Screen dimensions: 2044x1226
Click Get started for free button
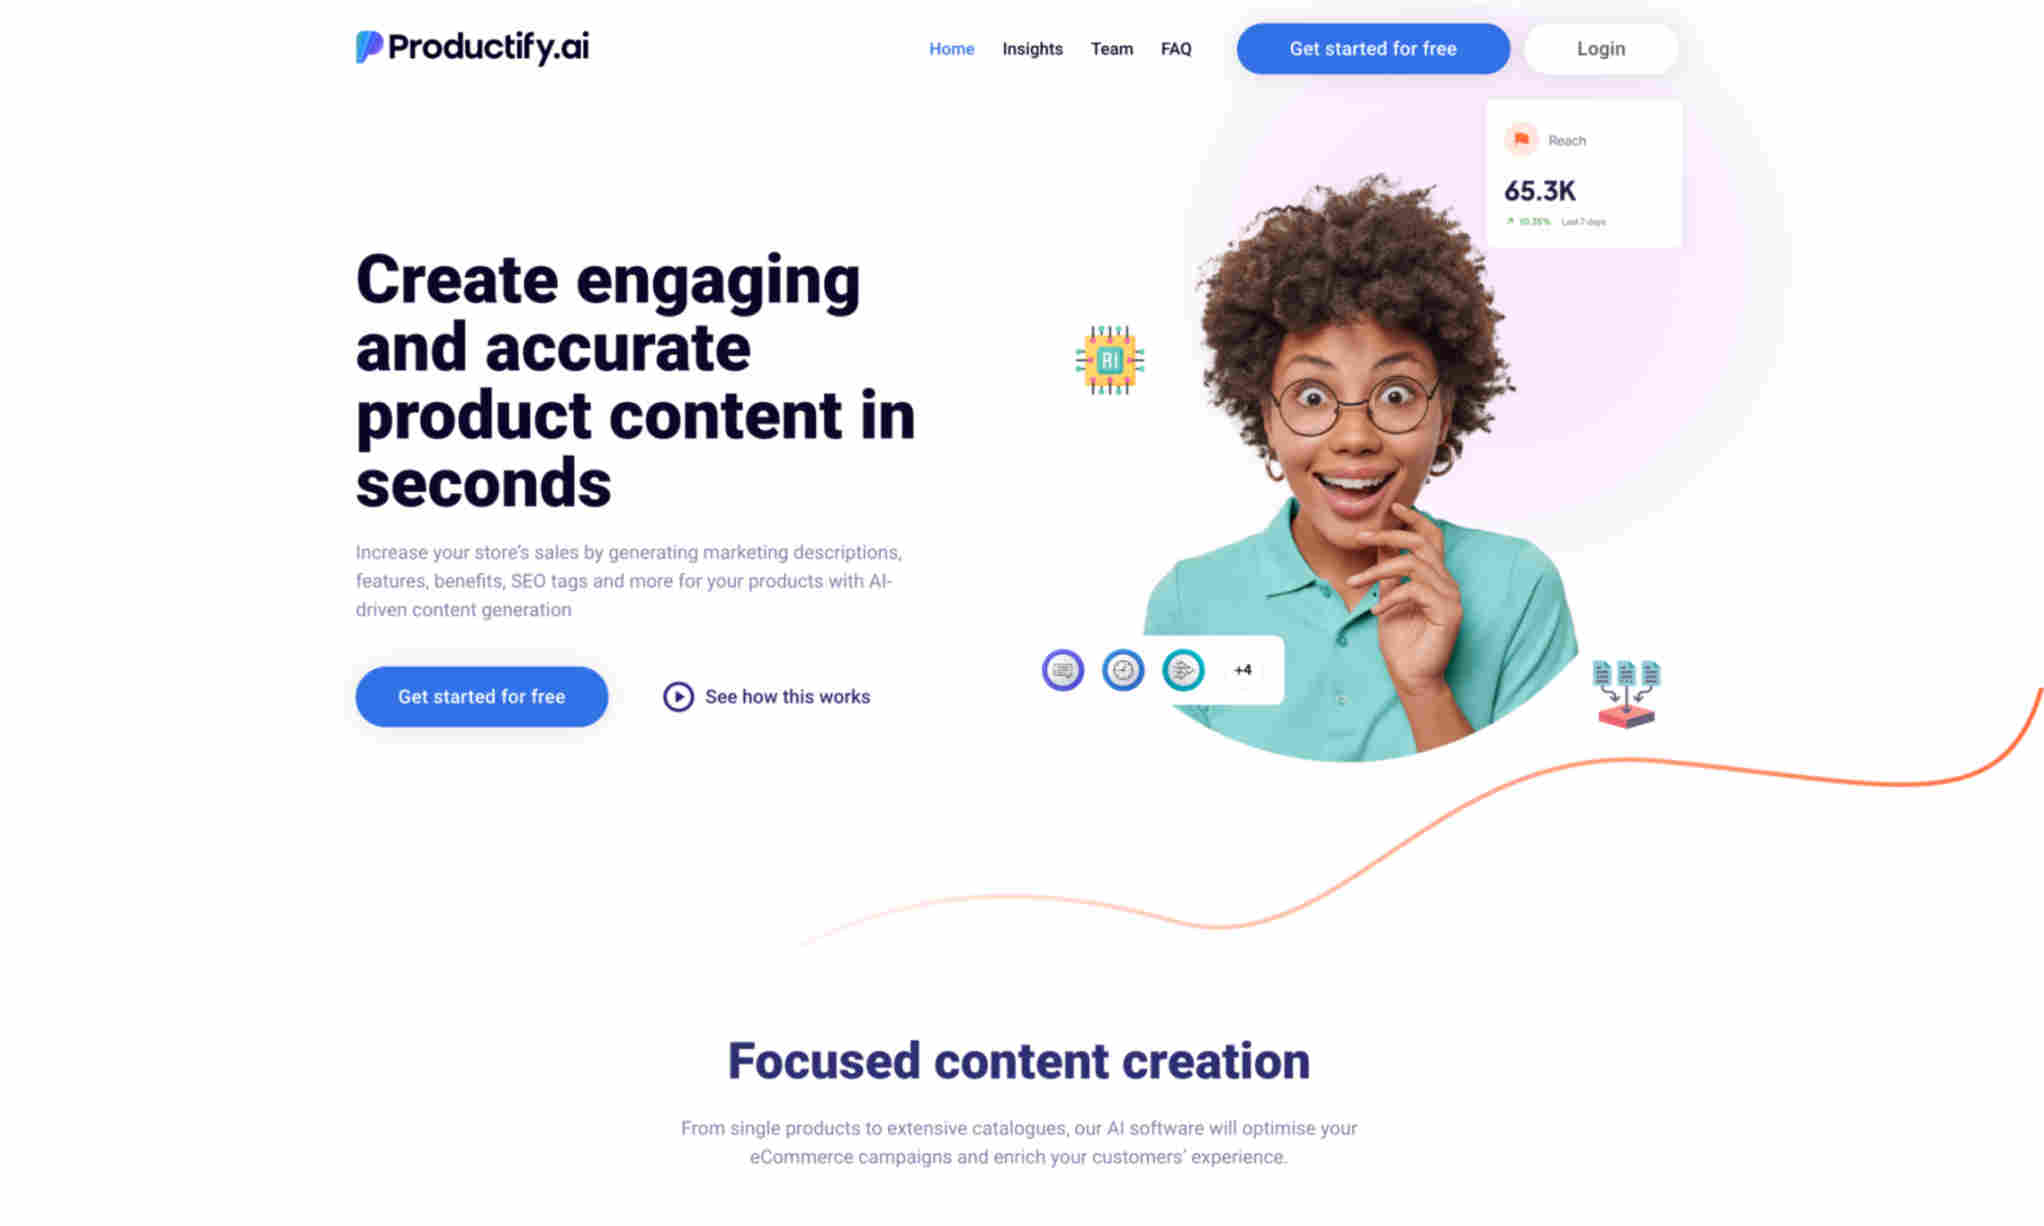point(1373,48)
